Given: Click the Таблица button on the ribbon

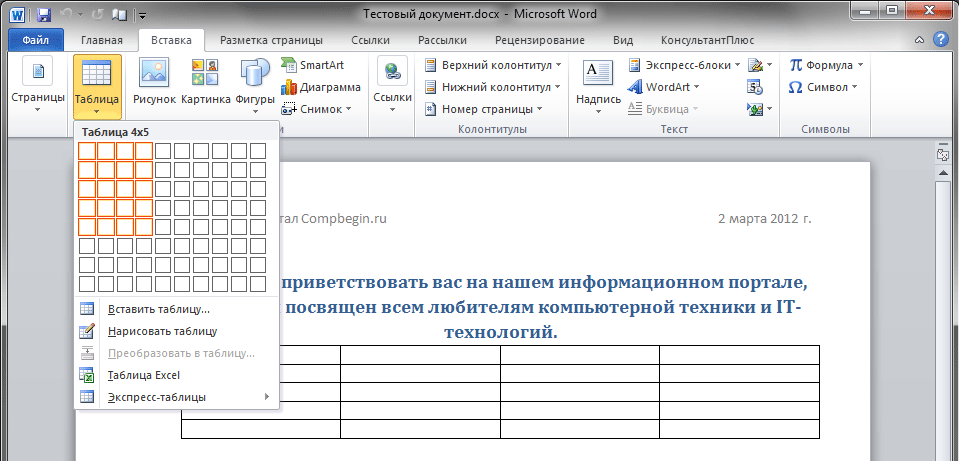Looking at the screenshot, I should [97, 86].
